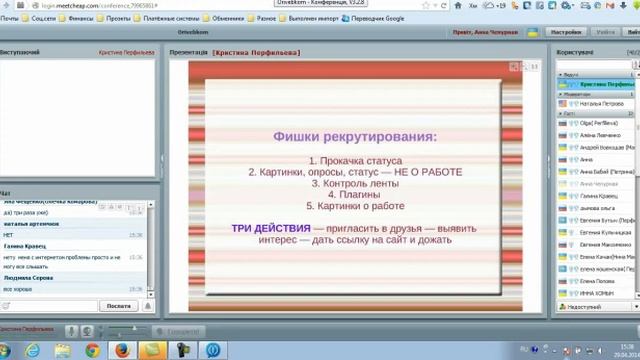Open Google Chrome from the taskbar

(x=93, y=350)
